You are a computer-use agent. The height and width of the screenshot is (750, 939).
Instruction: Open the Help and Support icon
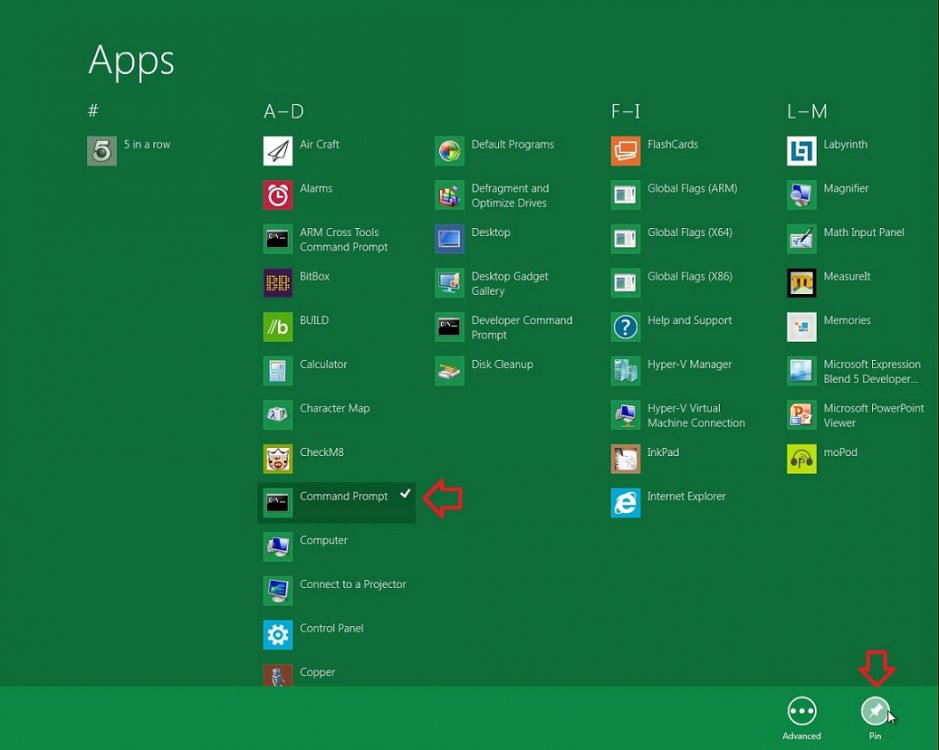click(626, 326)
